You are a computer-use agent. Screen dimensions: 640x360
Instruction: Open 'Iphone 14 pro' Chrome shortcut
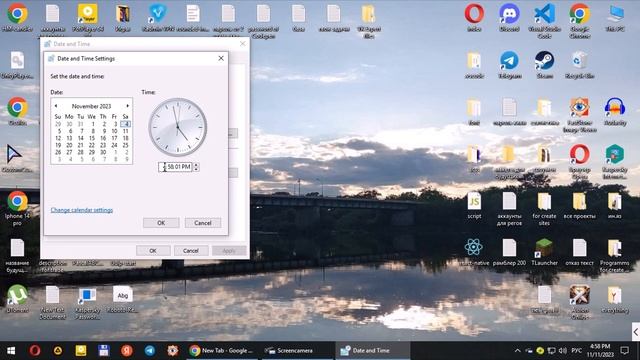point(17,208)
